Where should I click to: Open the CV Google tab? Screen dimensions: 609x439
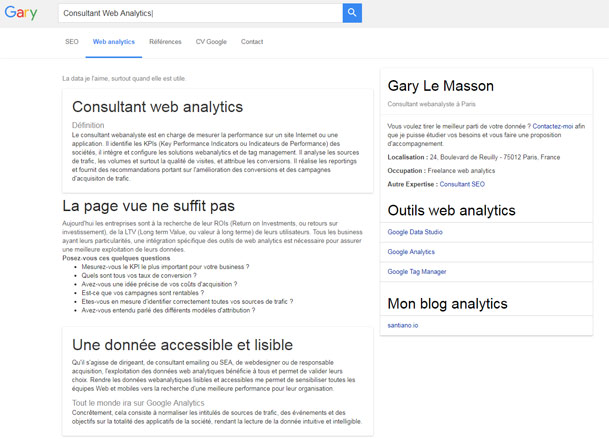[211, 42]
